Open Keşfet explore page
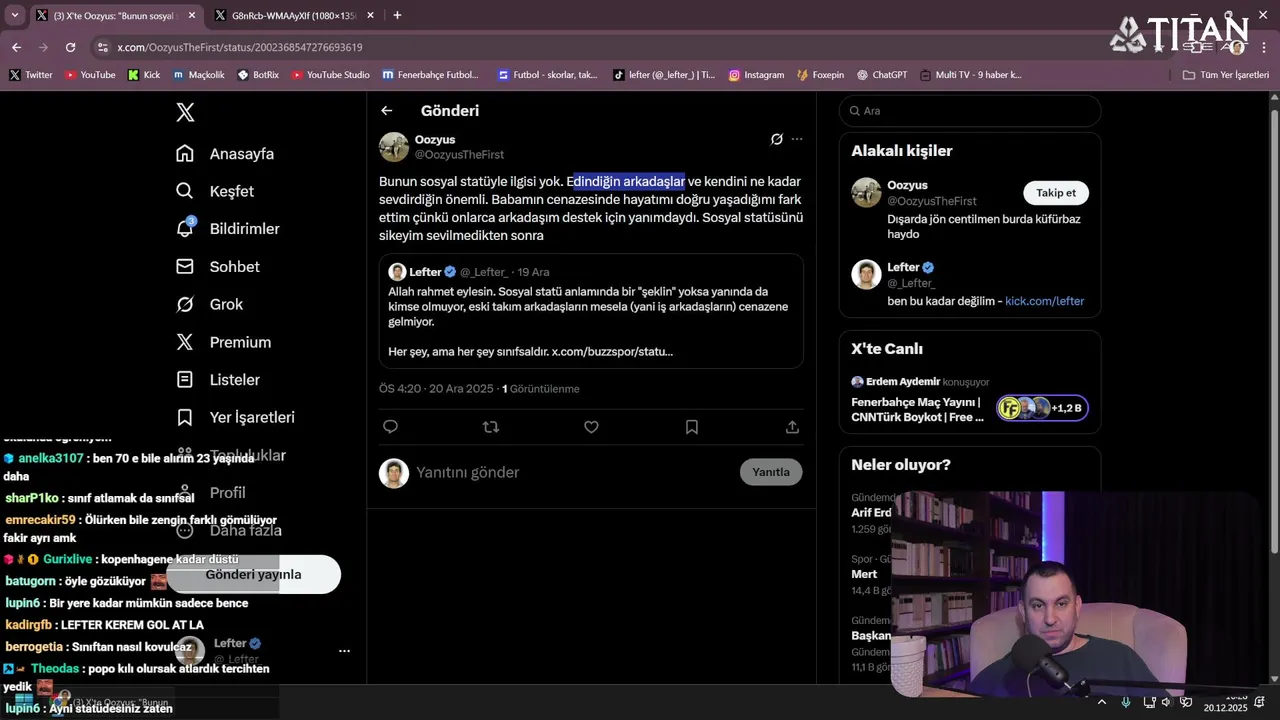 pyautogui.click(x=215, y=191)
